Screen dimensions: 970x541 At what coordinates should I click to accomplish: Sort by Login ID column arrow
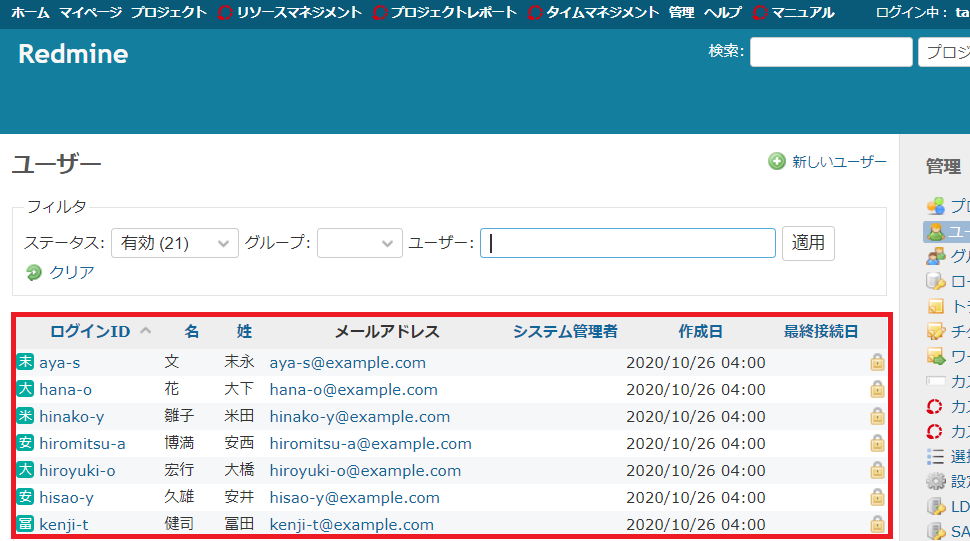tap(145, 331)
